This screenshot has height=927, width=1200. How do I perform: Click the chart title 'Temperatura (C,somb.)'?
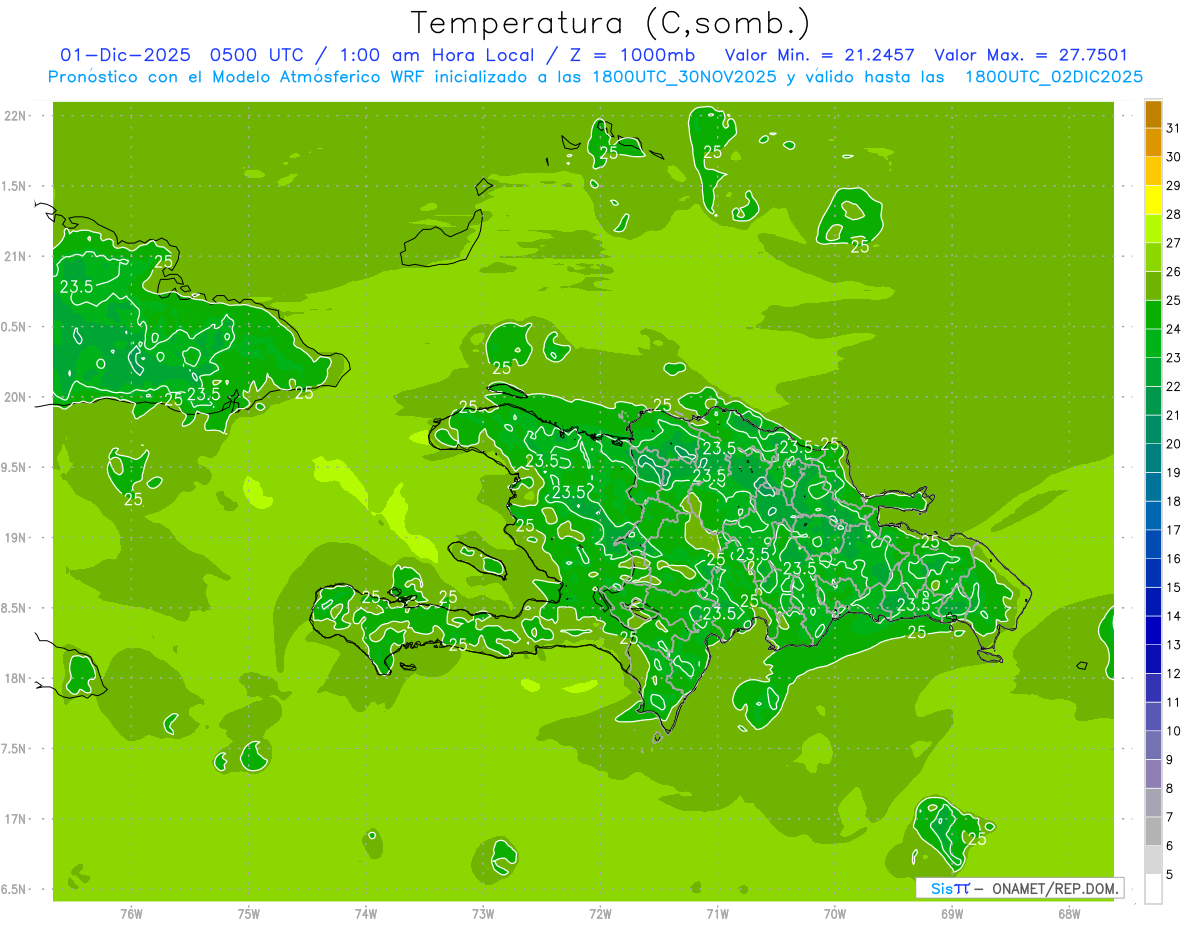pos(610,23)
